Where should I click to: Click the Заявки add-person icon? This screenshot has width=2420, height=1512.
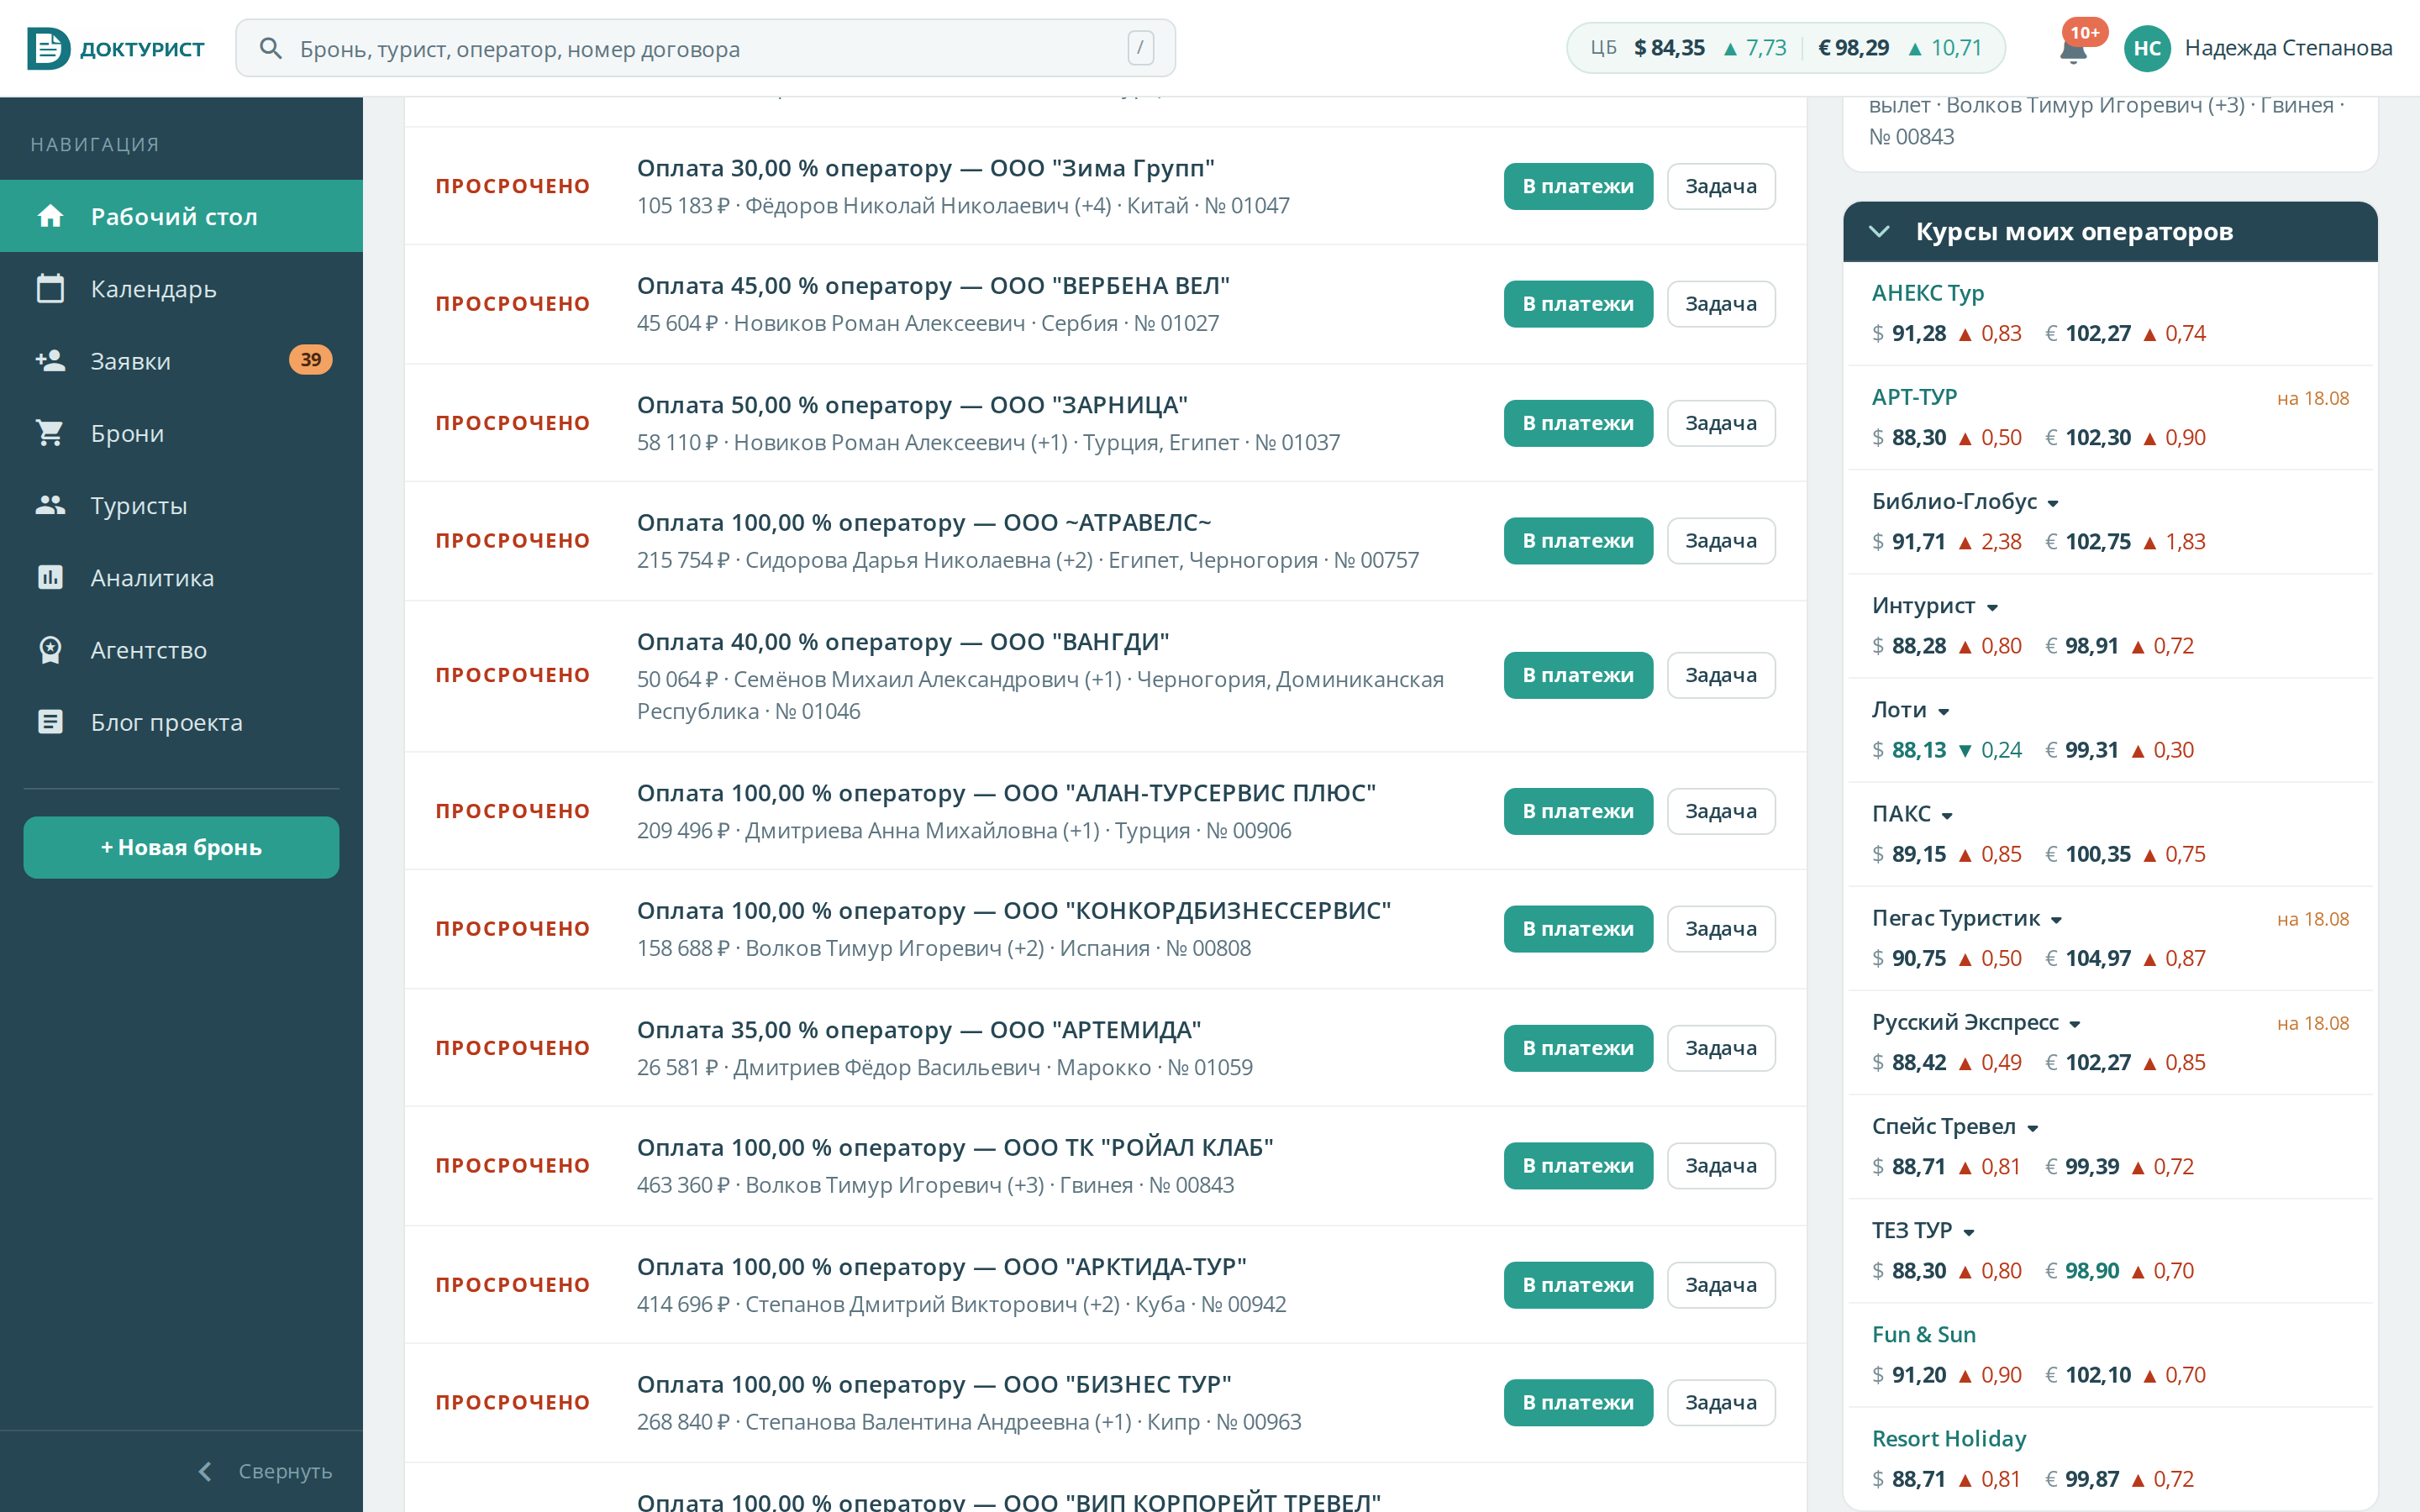click(x=50, y=360)
